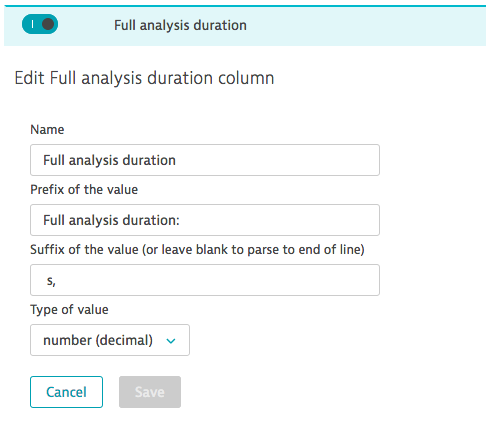Select the number (decimal) option text

(98, 340)
